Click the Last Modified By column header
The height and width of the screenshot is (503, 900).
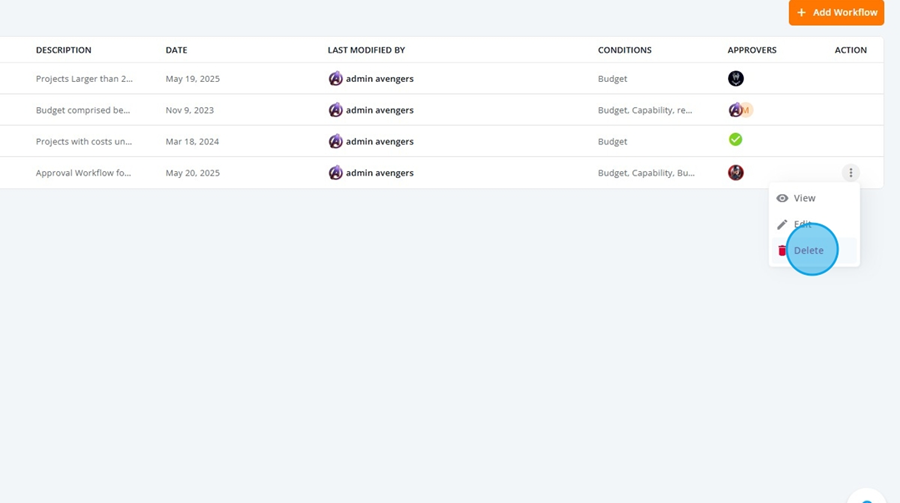tap(366, 50)
